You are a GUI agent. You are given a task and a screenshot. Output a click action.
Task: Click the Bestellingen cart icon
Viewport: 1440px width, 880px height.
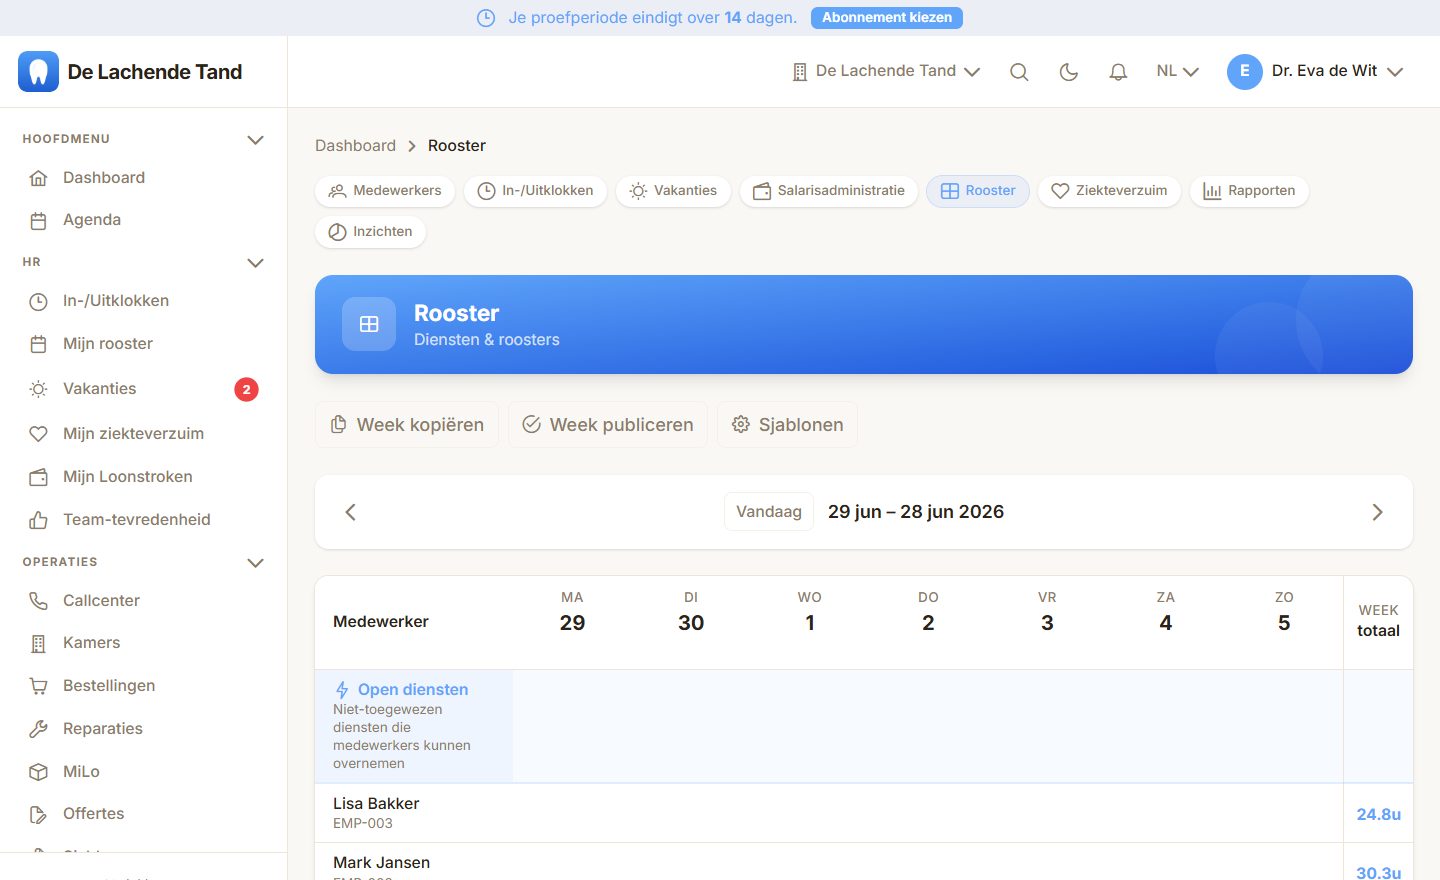click(x=38, y=686)
